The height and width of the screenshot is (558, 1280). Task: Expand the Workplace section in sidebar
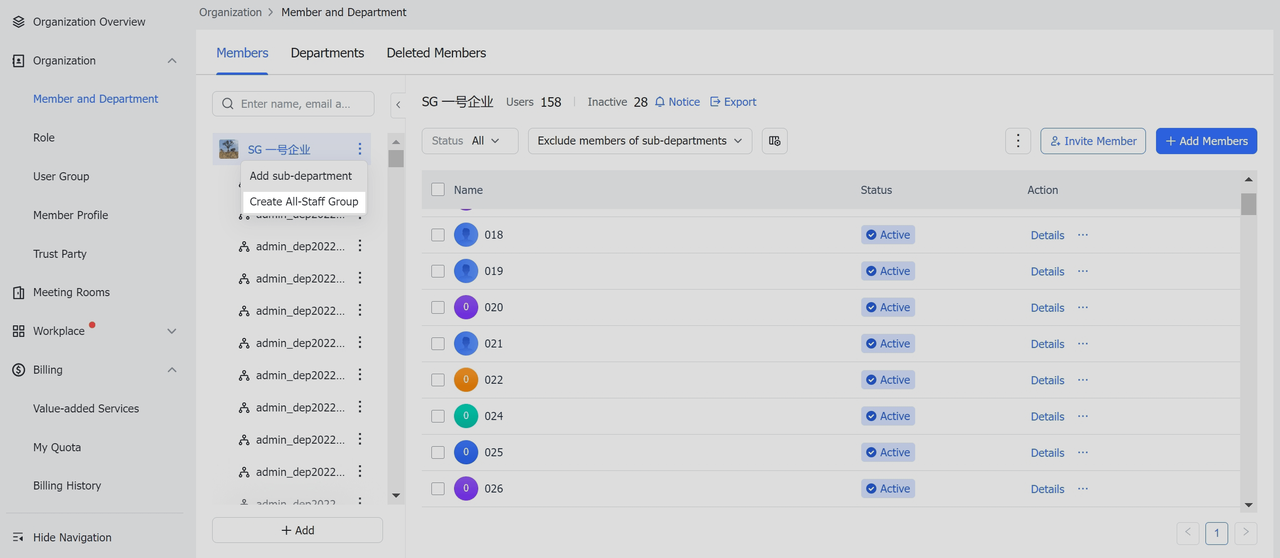tap(171, 331)
